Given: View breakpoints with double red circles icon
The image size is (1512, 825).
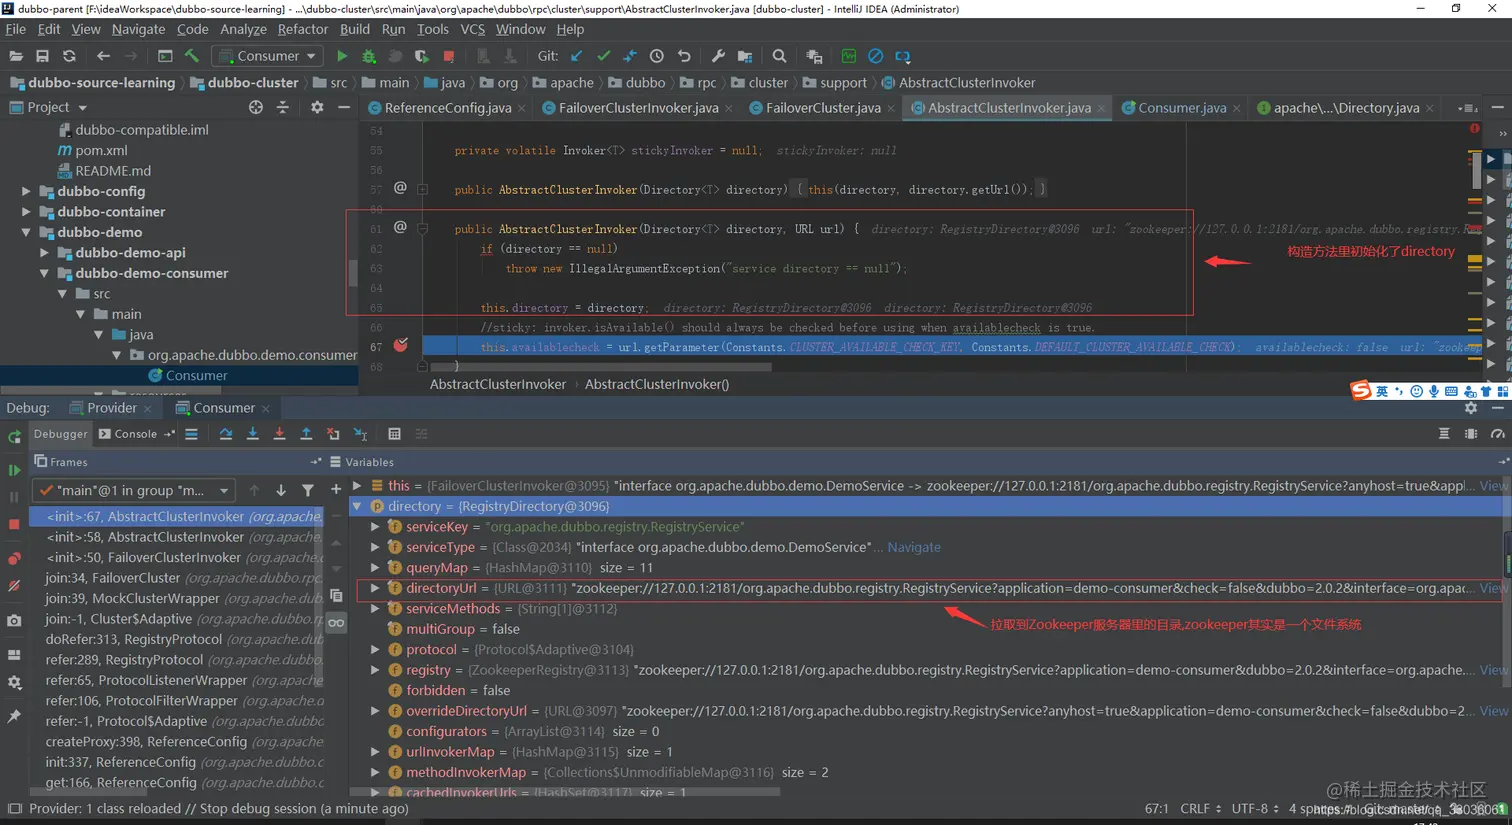Looking at the screenshot, I should (x=14, y=558).
